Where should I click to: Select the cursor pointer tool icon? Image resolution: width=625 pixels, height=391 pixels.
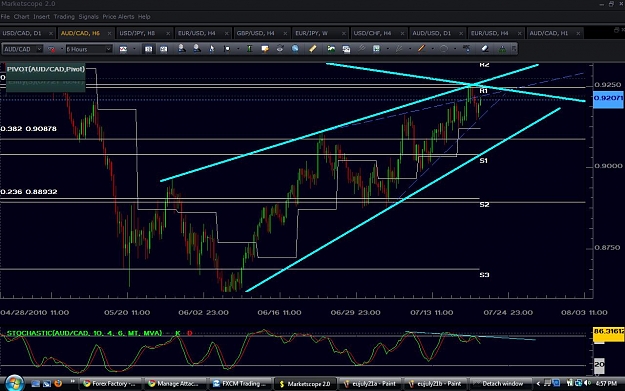click(x=212, y=49)
